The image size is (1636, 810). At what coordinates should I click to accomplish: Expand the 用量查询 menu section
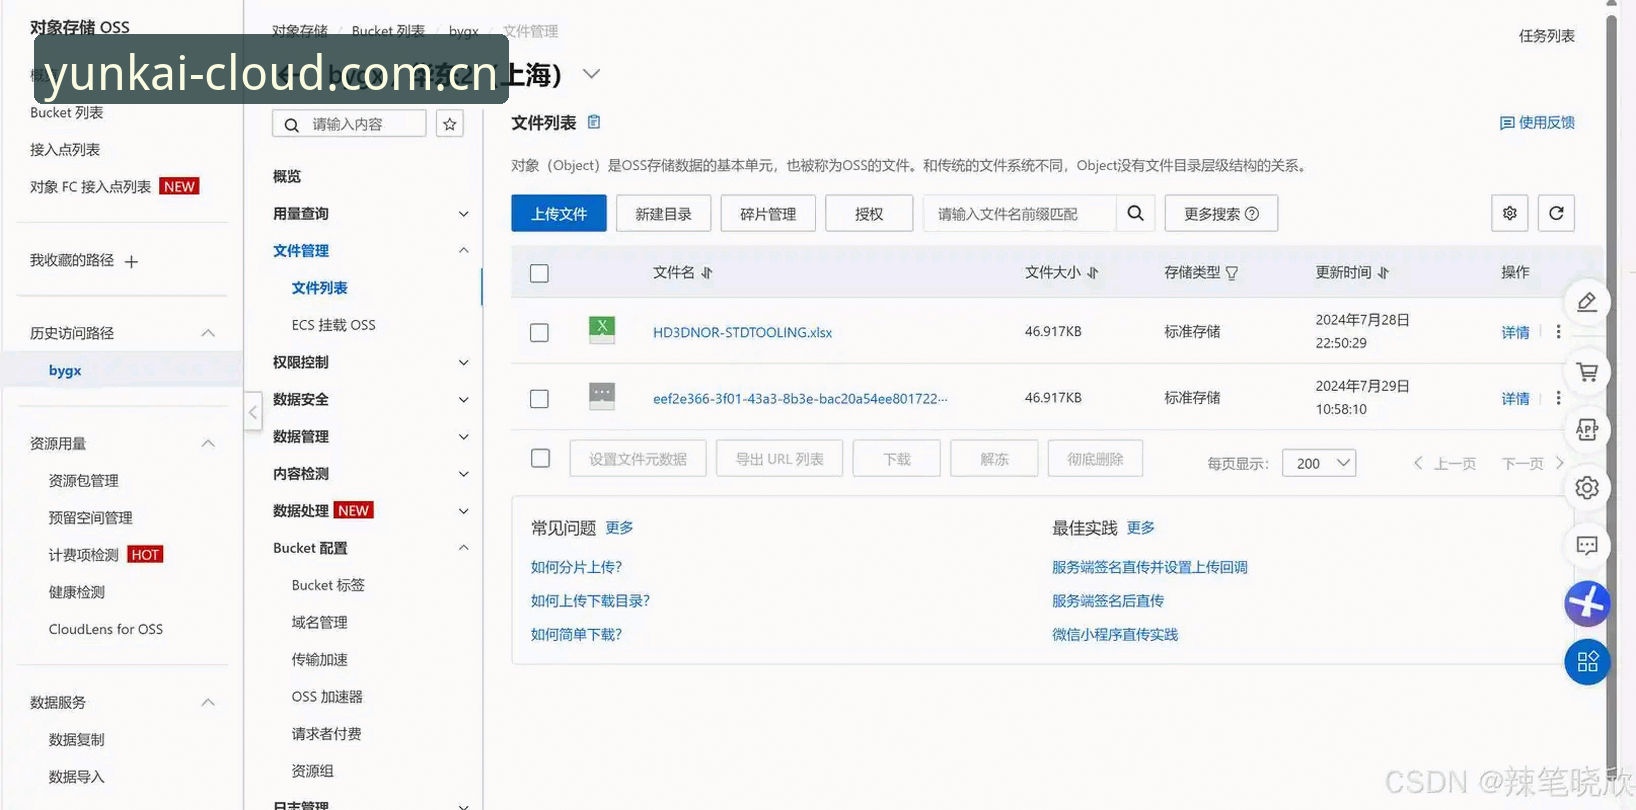(463, 214)
